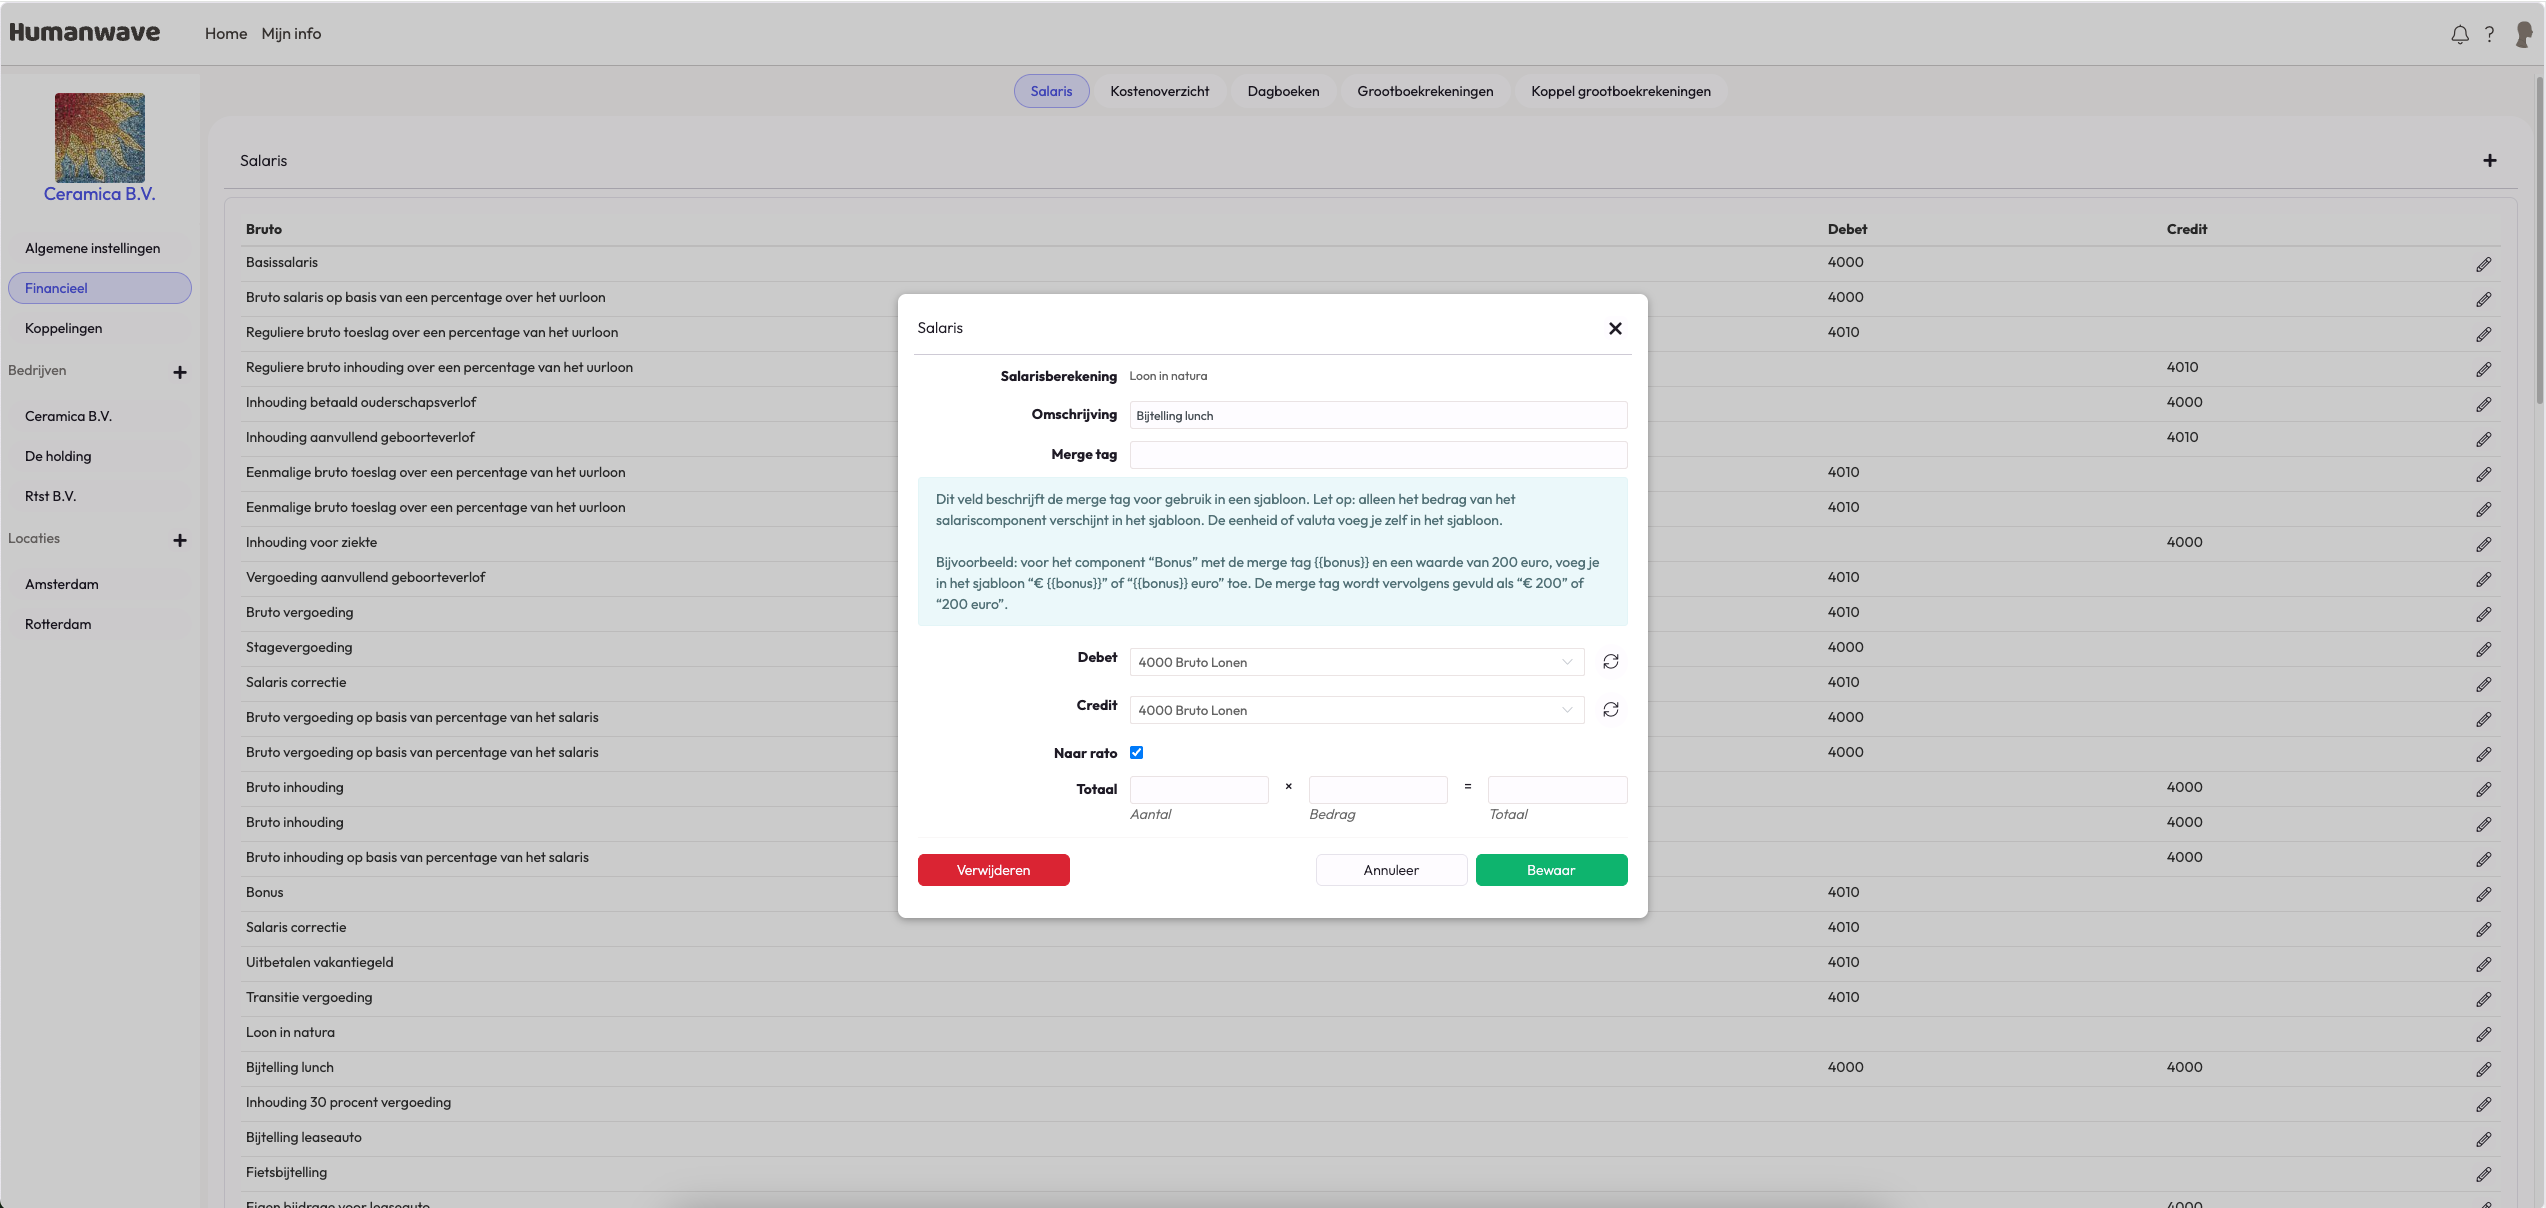Click the red Verwijderen button
Screen dimensions: 2546x1208
click(993, 870)
